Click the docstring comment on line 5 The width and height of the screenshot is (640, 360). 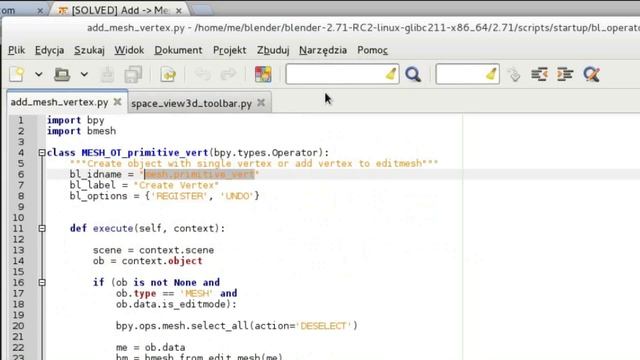[254, 164]
